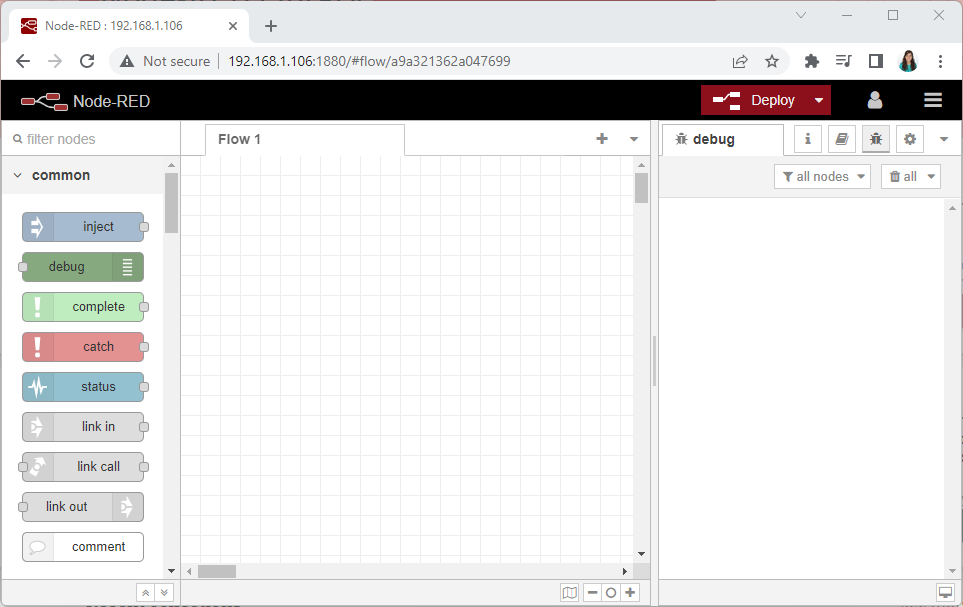Open the help sidebar panel
Viewport: 963px width, 607px height.
[841, 138]
